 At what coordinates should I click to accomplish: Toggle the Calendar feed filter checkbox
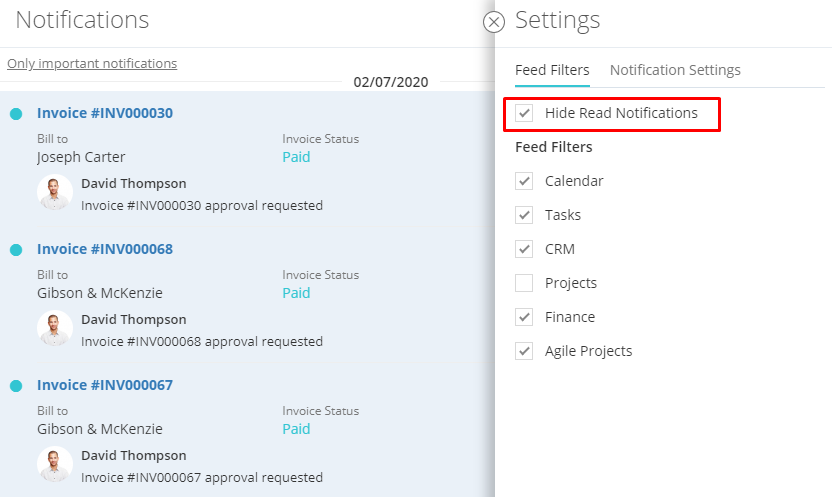[524, 181]
